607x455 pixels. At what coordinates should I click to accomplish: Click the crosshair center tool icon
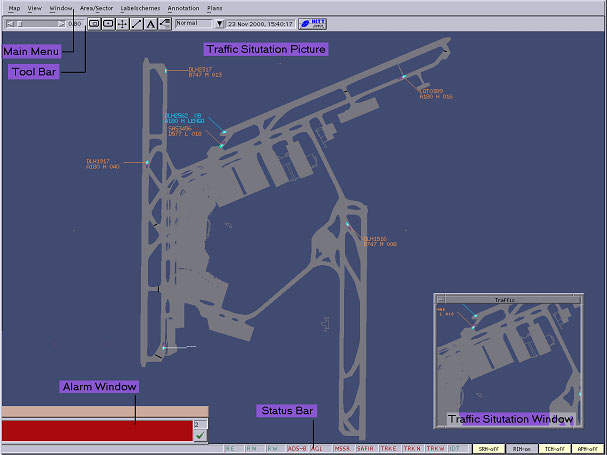click(122, 22)
